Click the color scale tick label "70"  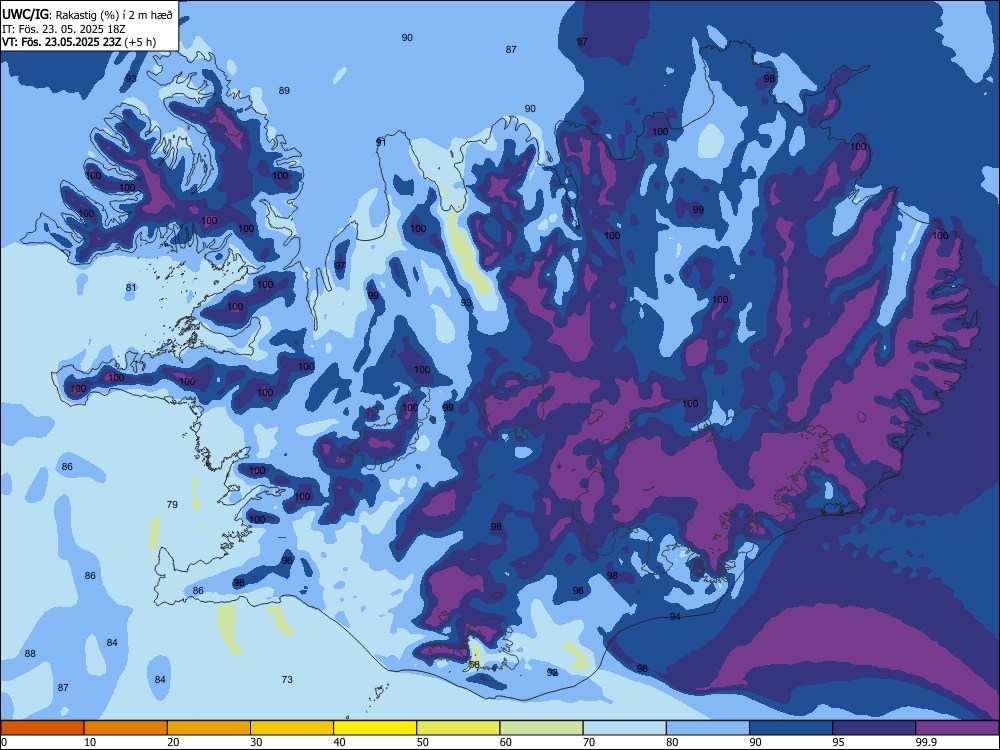click(589, 742)
